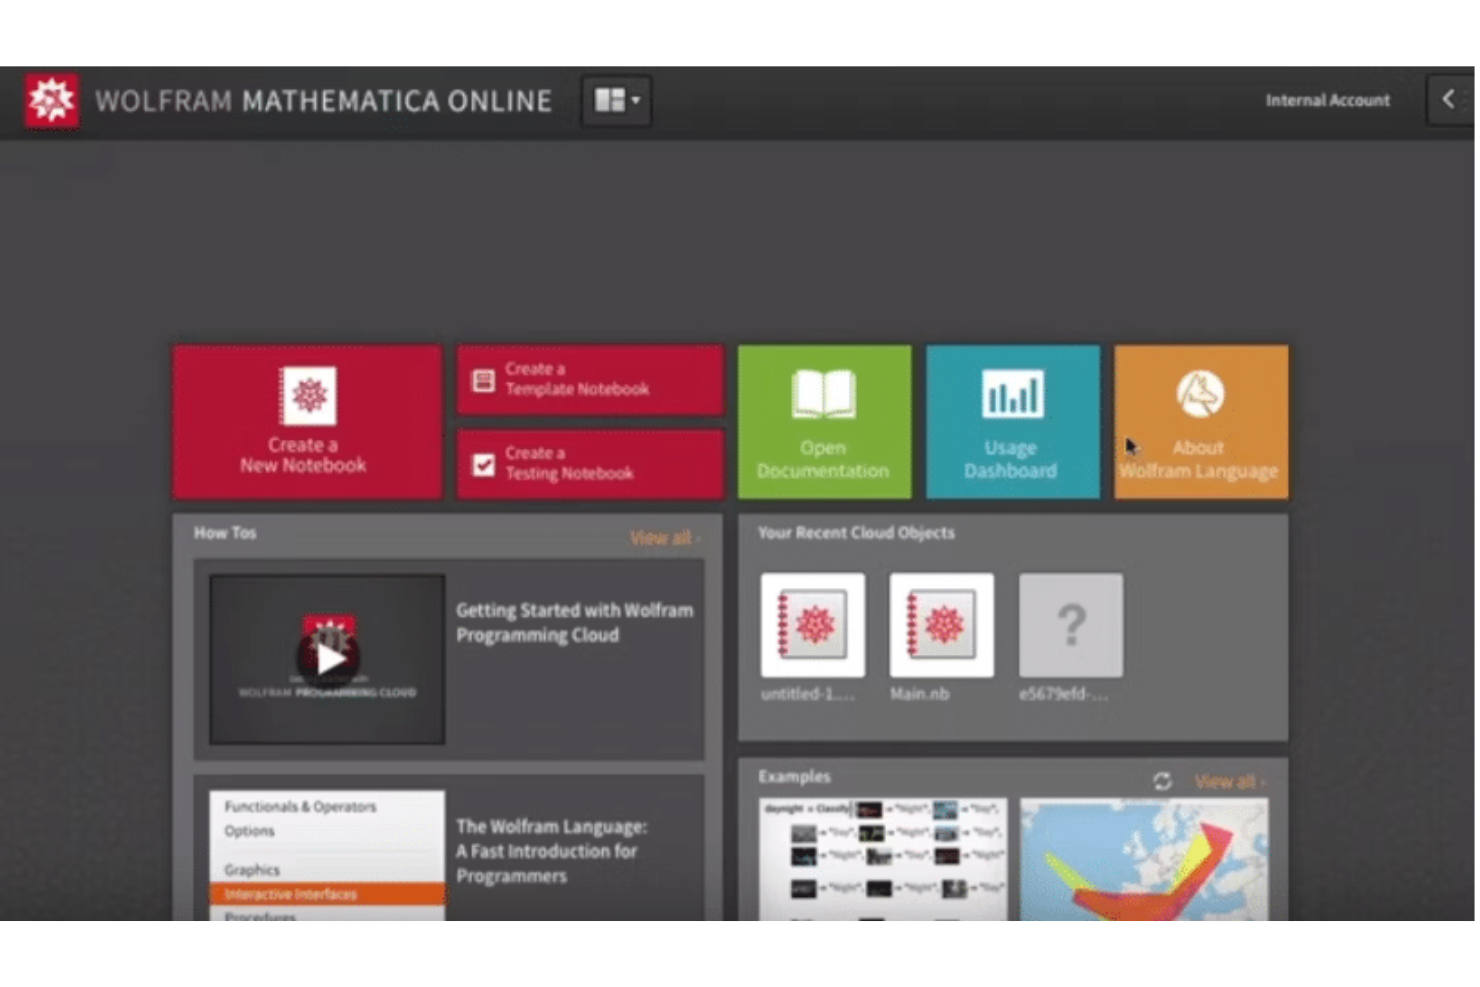The height and width of the screenshot is (987, 1480).
Task: Click Create a Template Notebook button
Action: (590, 380)
